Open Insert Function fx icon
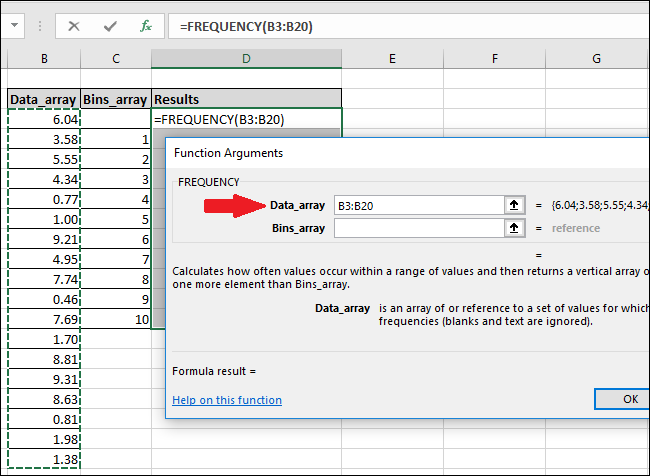 tap(146, 26)
